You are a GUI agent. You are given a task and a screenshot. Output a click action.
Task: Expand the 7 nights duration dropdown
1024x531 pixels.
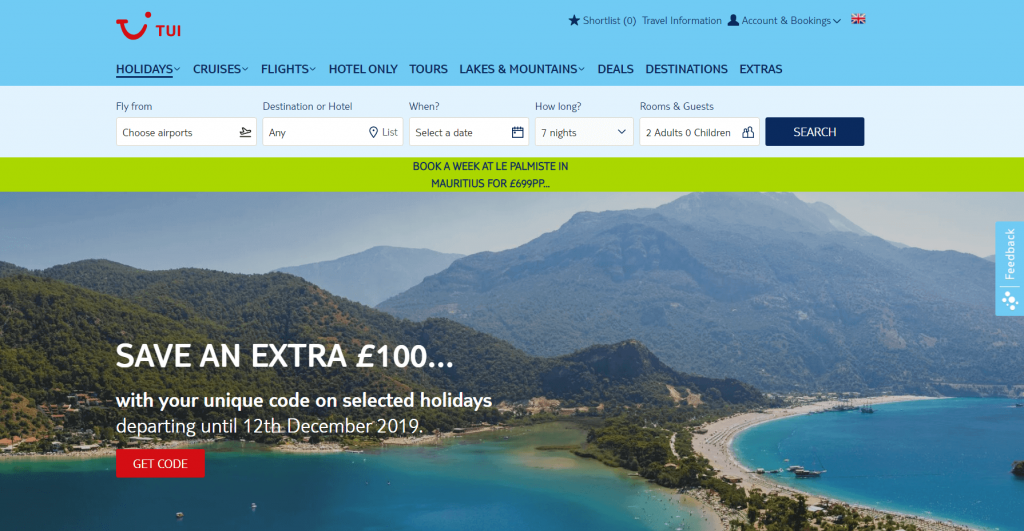584,132
